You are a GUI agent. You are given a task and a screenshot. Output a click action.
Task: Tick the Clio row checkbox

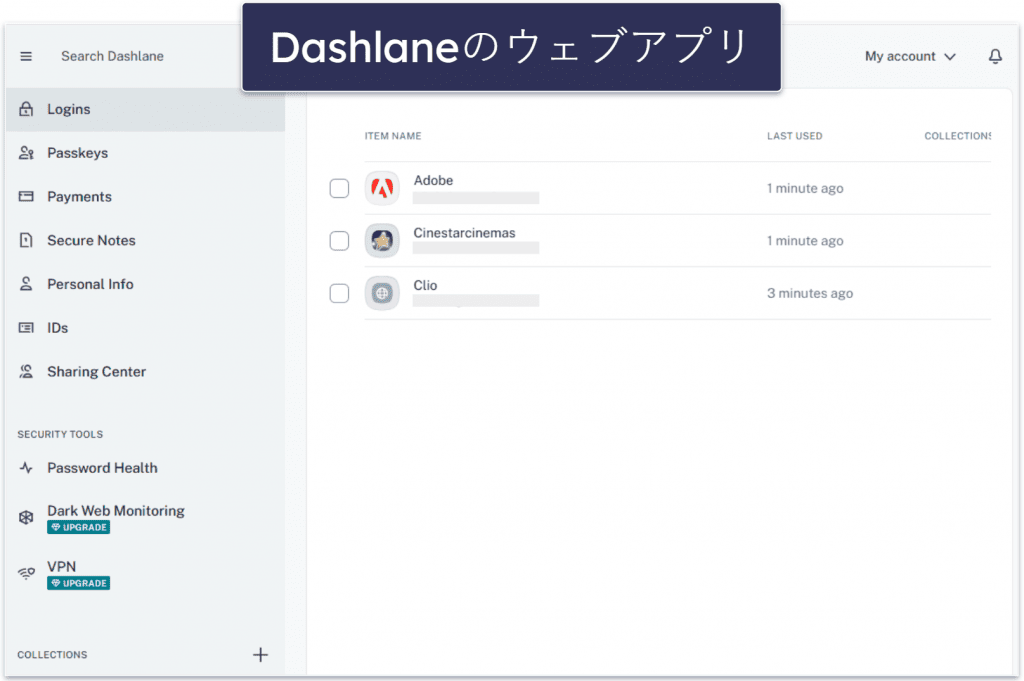click(x=339, y=293)
